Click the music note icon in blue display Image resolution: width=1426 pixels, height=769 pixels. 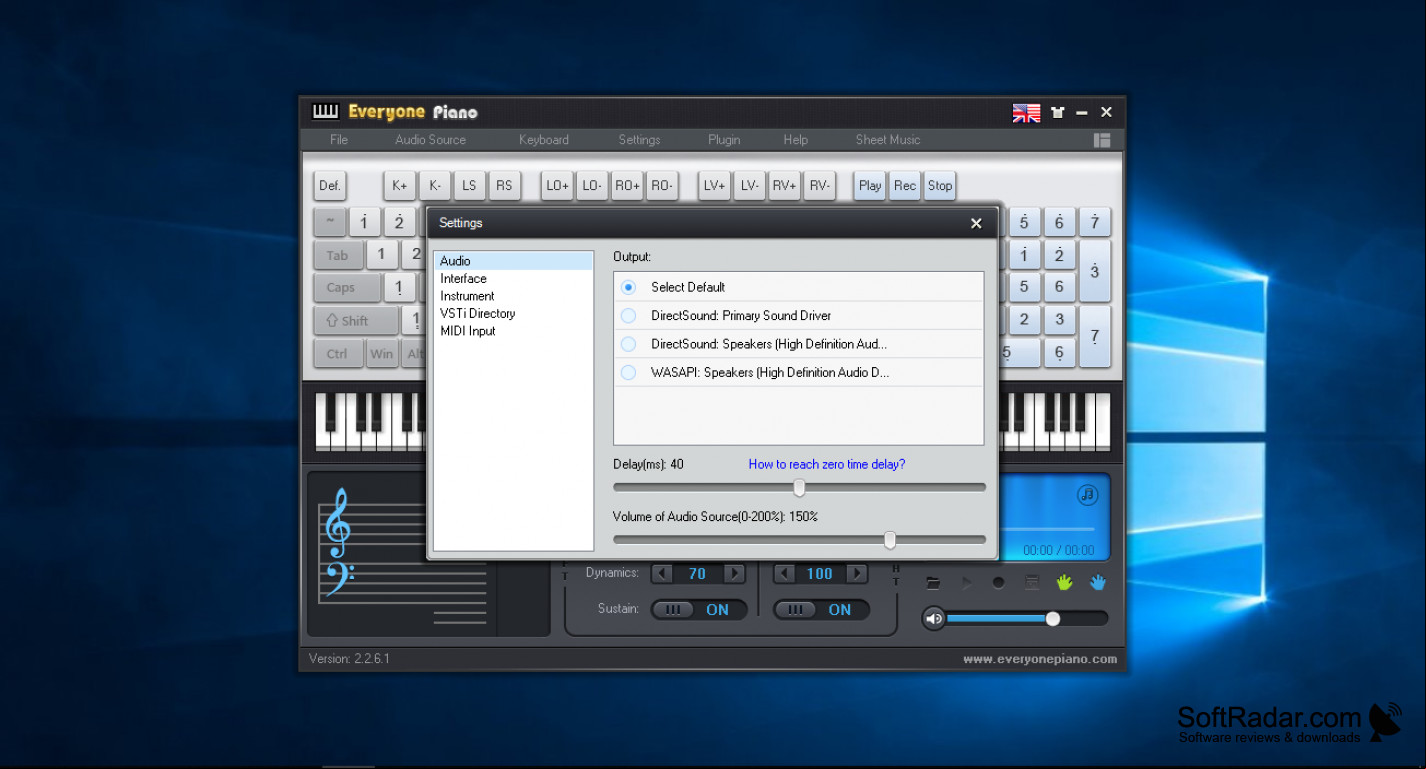coord(1087,495)
